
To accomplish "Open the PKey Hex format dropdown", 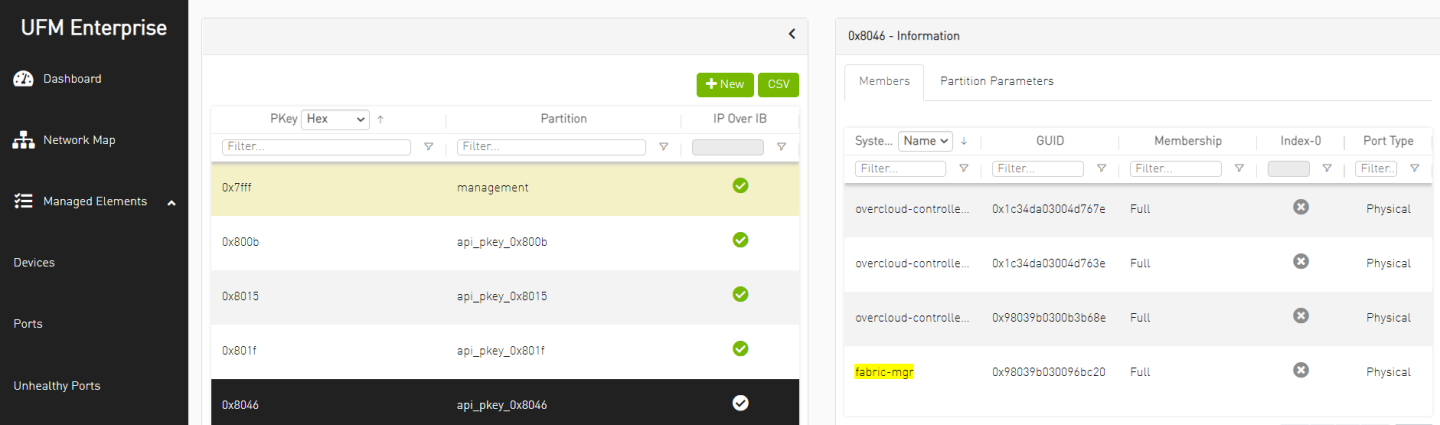I will [335, 119].
